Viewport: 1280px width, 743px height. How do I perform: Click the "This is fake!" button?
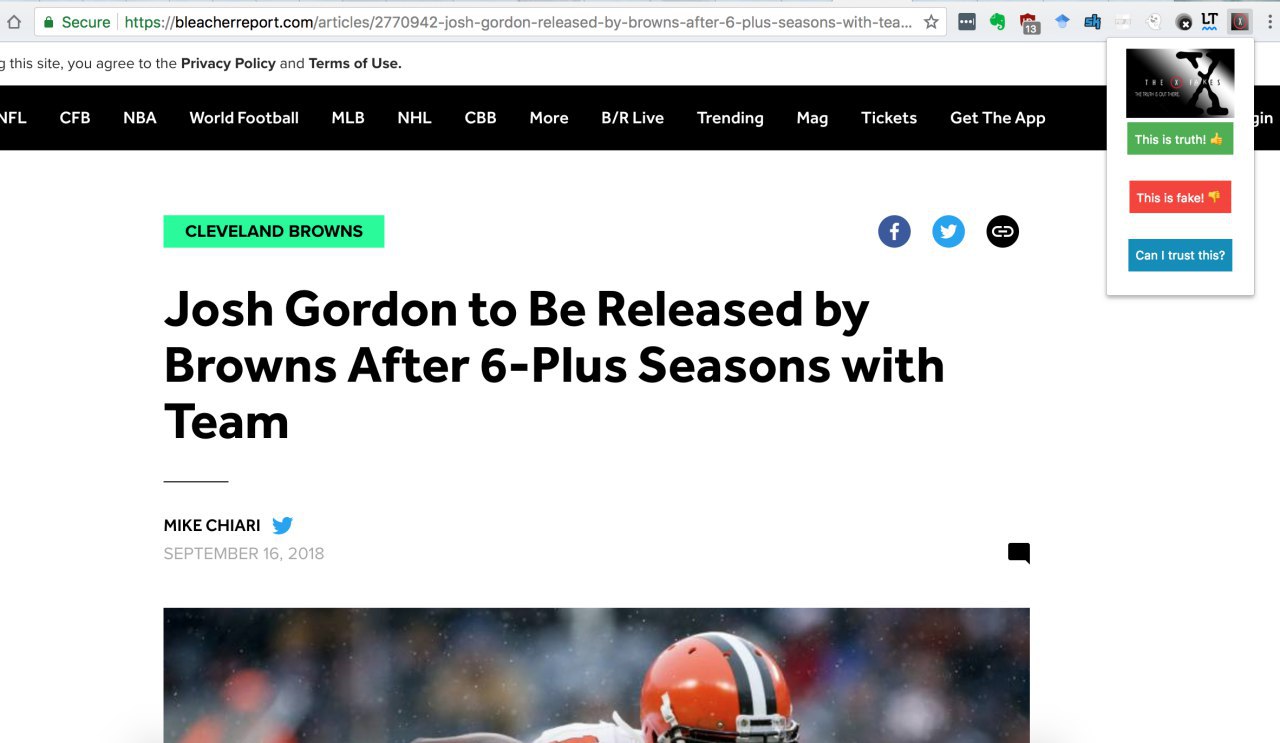pos(1180,197)
